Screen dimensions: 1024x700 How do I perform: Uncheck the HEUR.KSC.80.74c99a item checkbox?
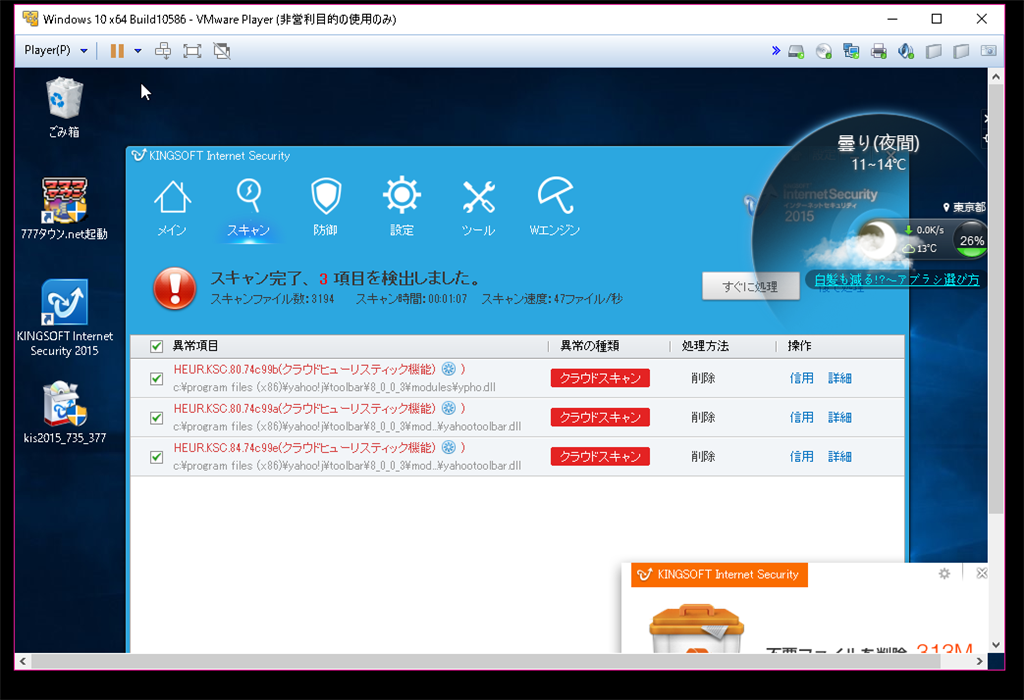(156, 417)
